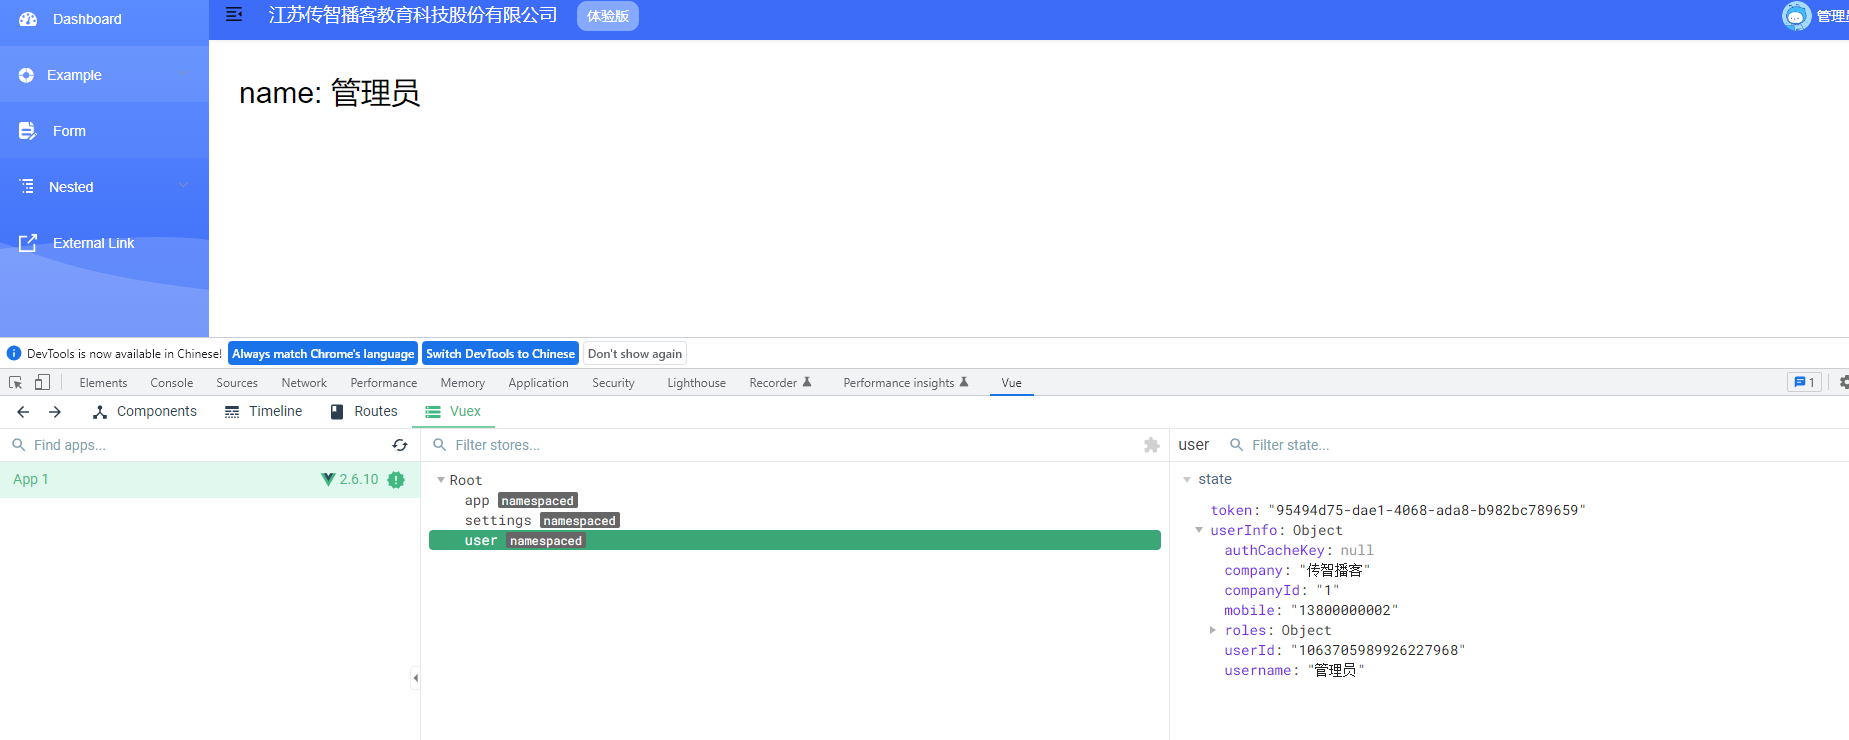
Task: Click the company state entry
Action: coord(1297,570)
